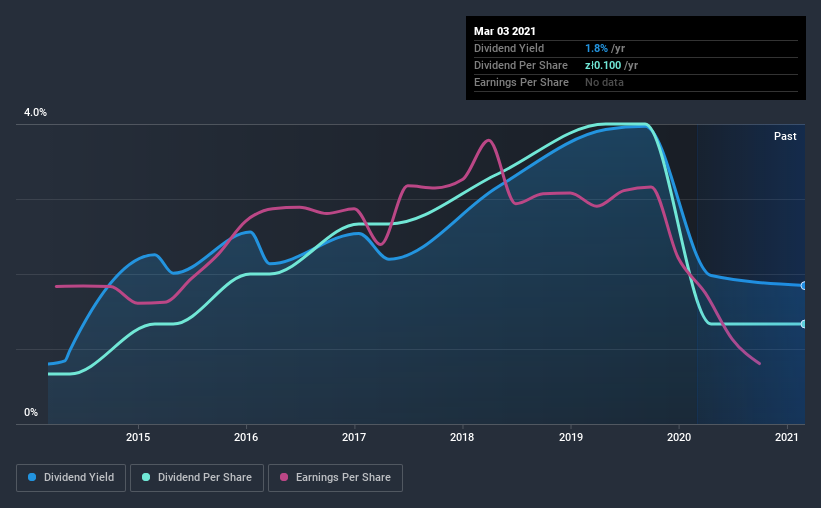This screenshot has height=508, width=821.
Task: Select the Dividend Yield endpoint marker
Action: [x=804, y=285]
